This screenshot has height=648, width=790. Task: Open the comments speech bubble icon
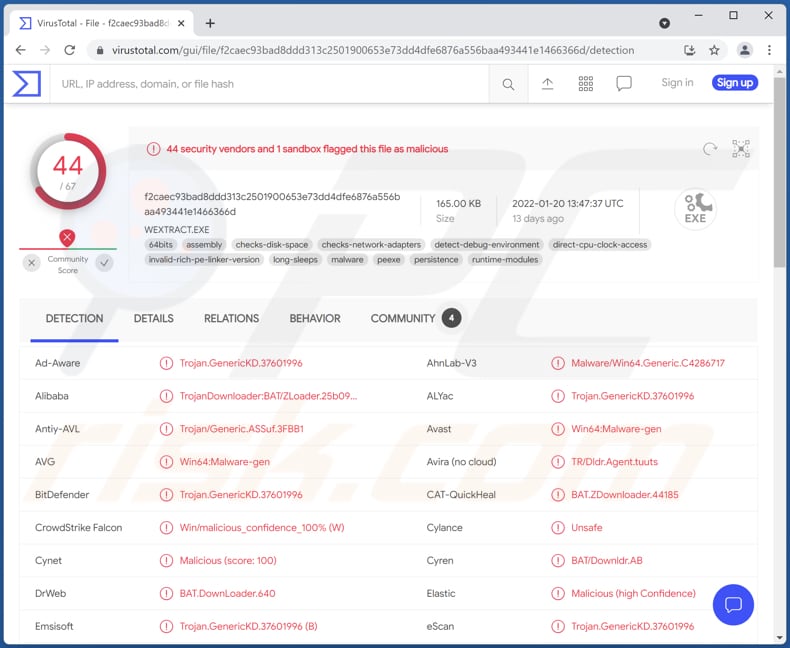pos(624,84)
